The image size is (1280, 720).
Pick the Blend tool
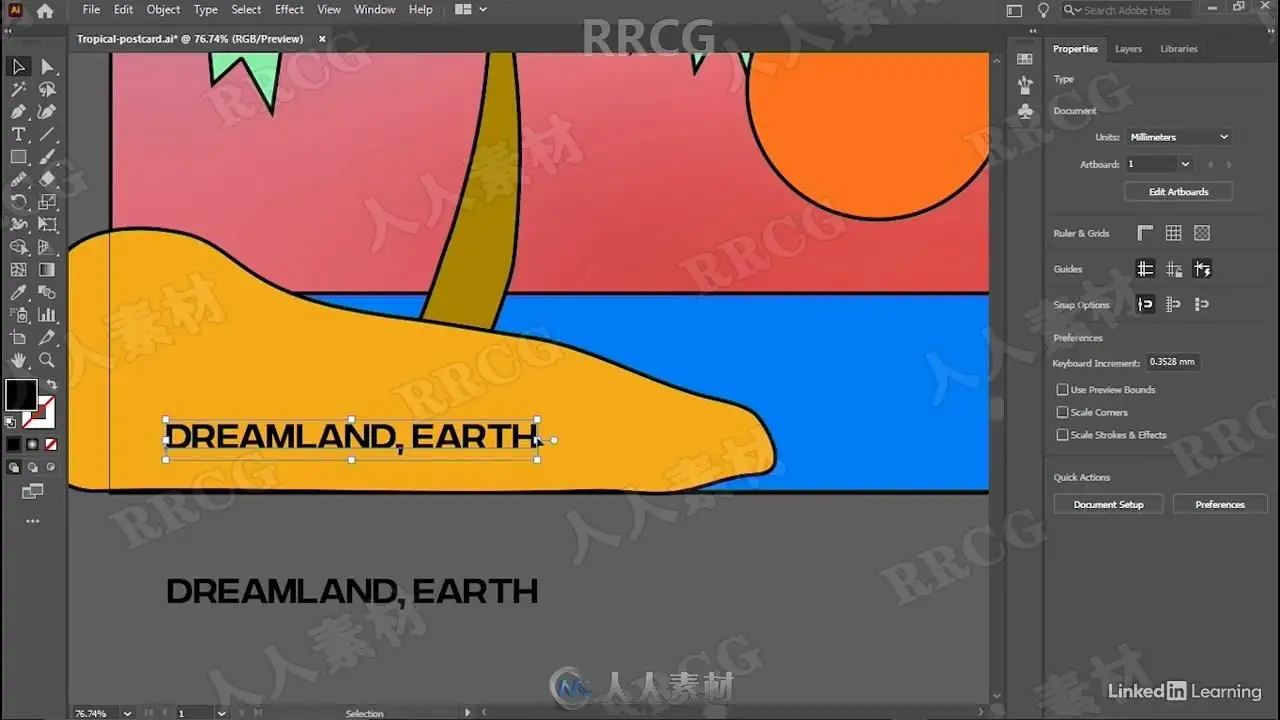(x=47, y=293)
